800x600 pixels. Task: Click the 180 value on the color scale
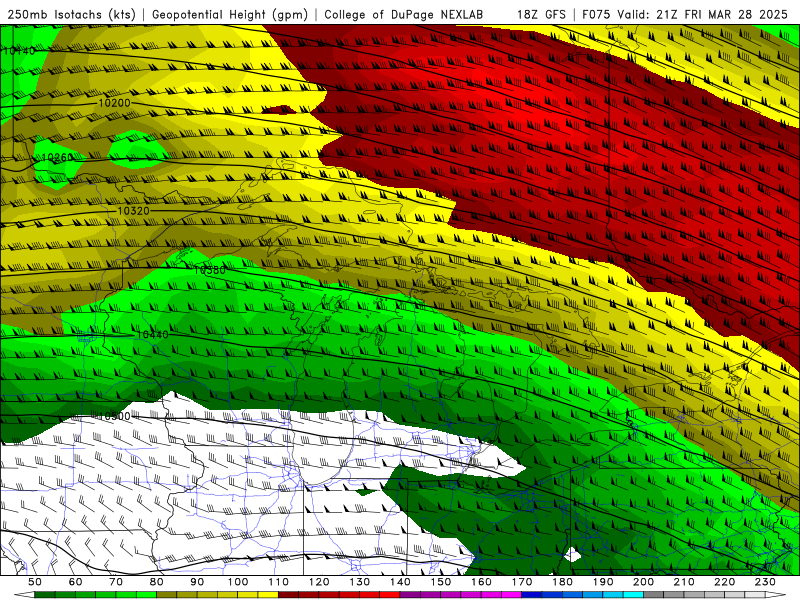562,582
